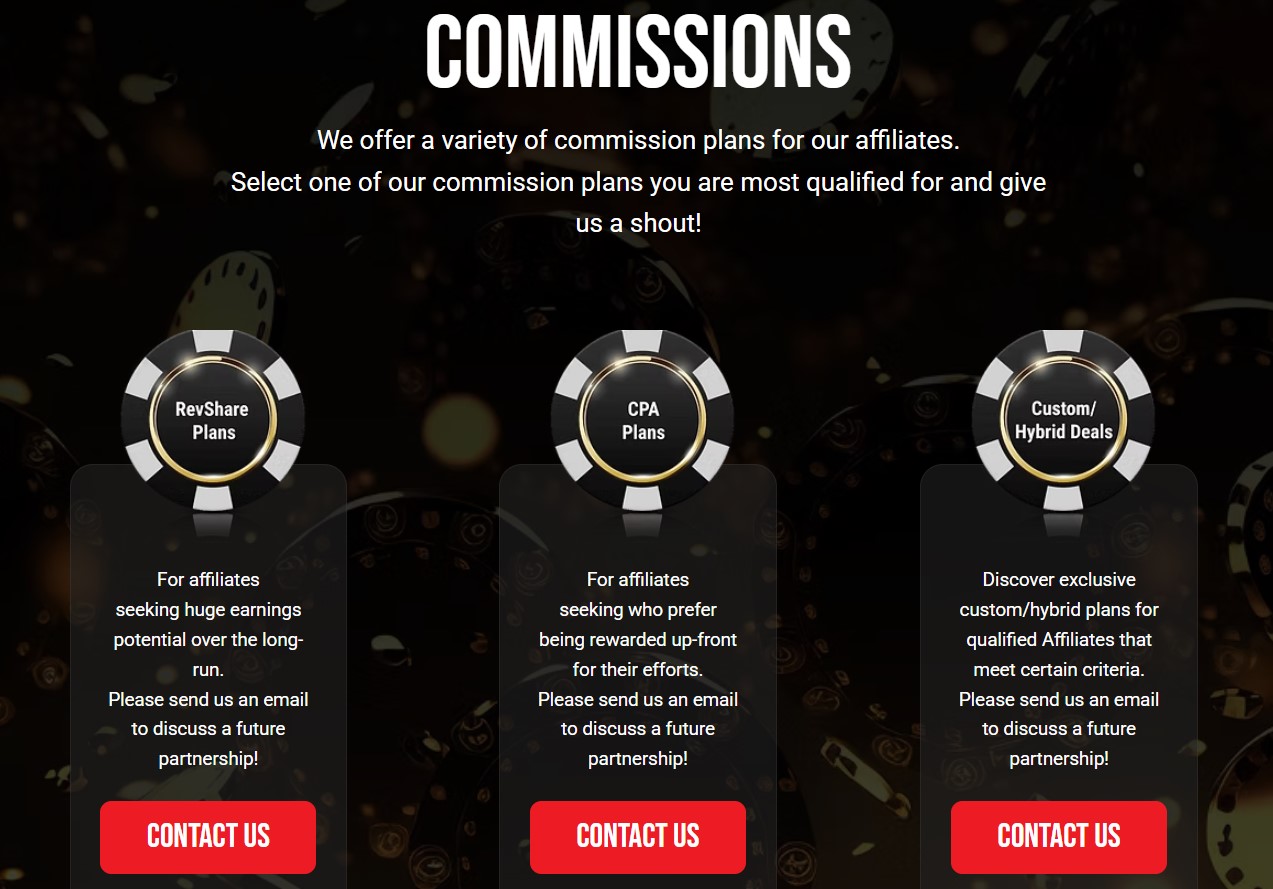The image size is (1273, 889).
Task: Click the email invitation sentence in CPA card
Action: [638, 729]
